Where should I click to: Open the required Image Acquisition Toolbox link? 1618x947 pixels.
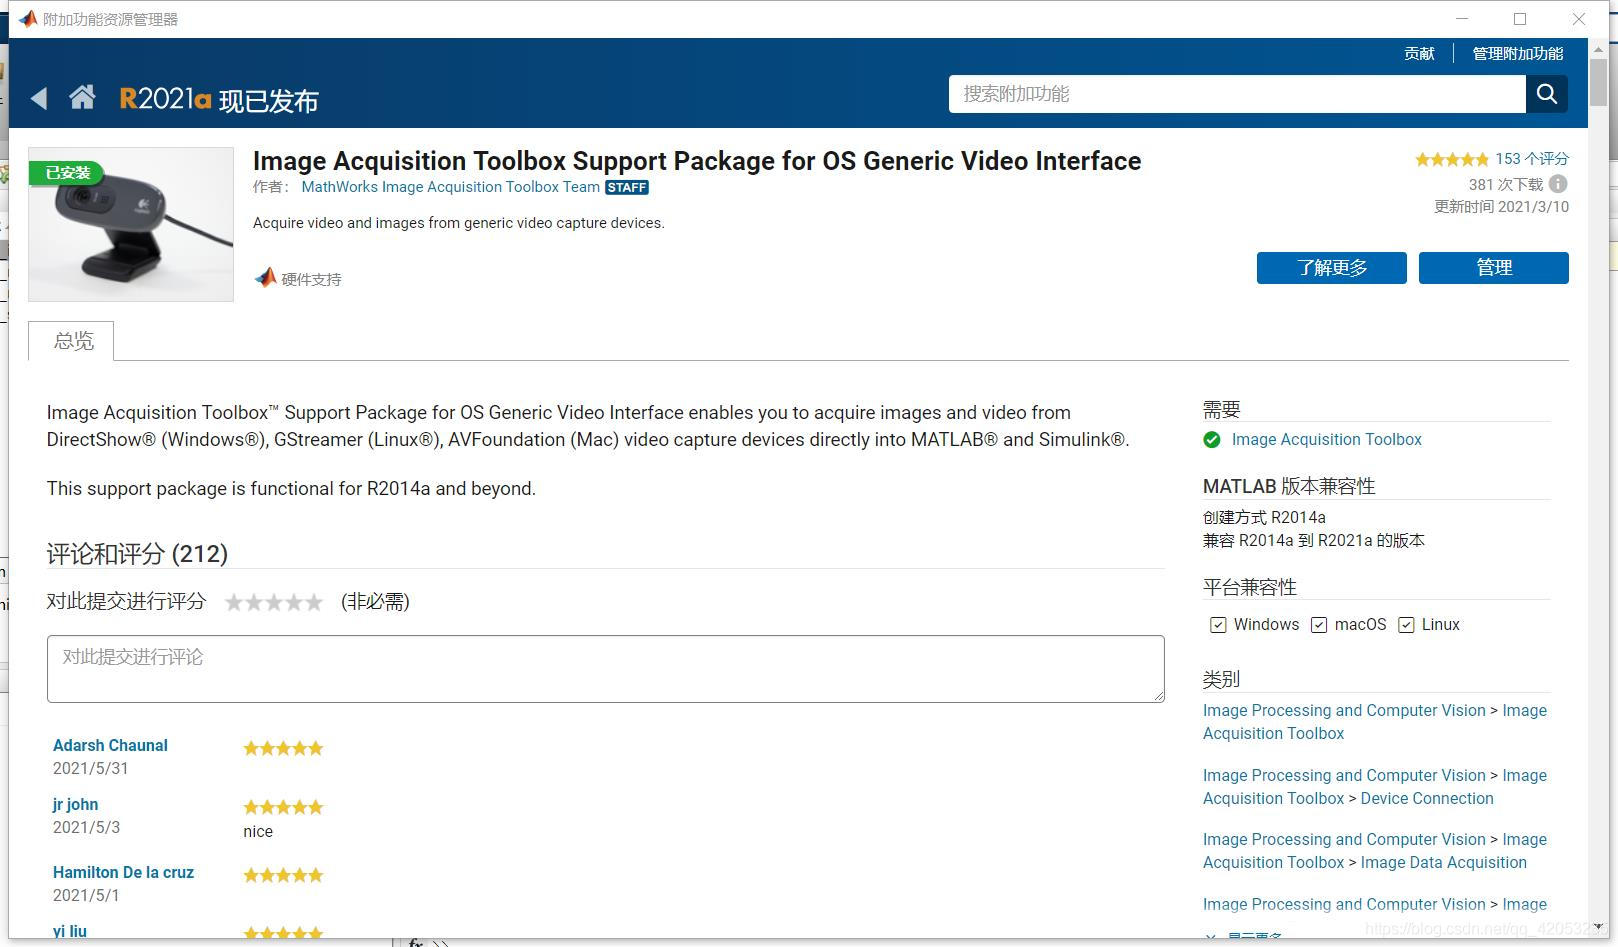click(x=1326, y=440)
